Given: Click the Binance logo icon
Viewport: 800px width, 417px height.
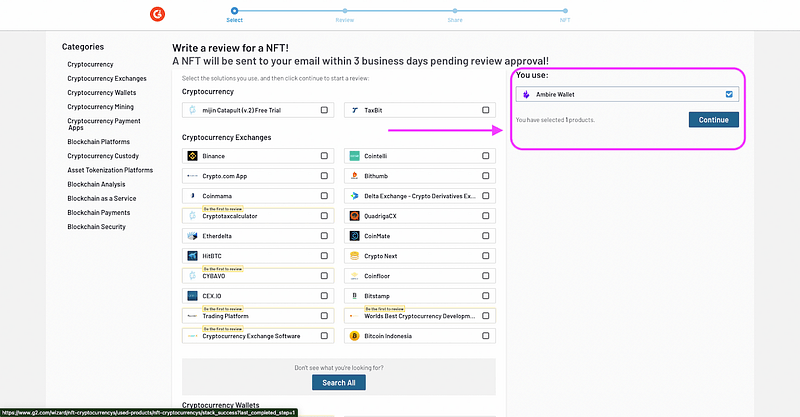Looking at the screenshot, I should point(192,156).
